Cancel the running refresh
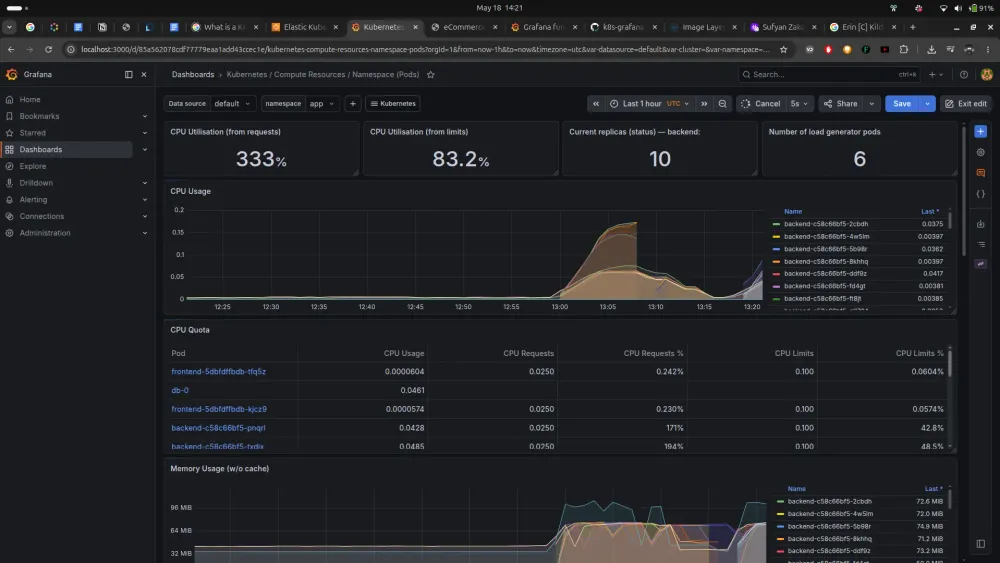This screenshot has width=1000, height=563. click(x=760, y=103)
